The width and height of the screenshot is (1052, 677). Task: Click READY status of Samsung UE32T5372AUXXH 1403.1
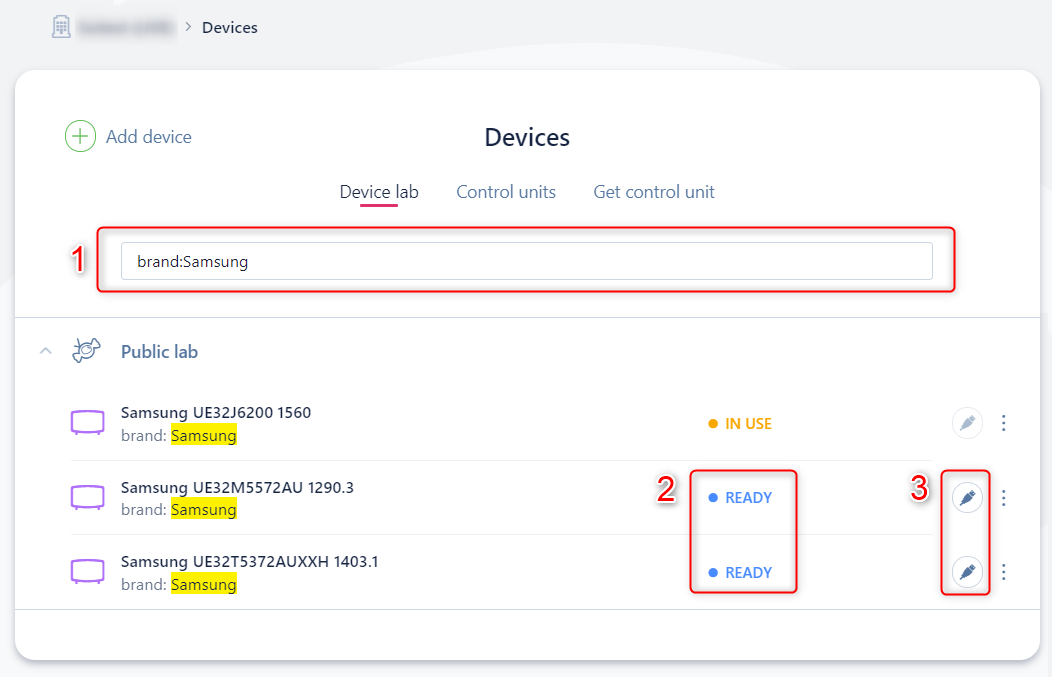749,573
